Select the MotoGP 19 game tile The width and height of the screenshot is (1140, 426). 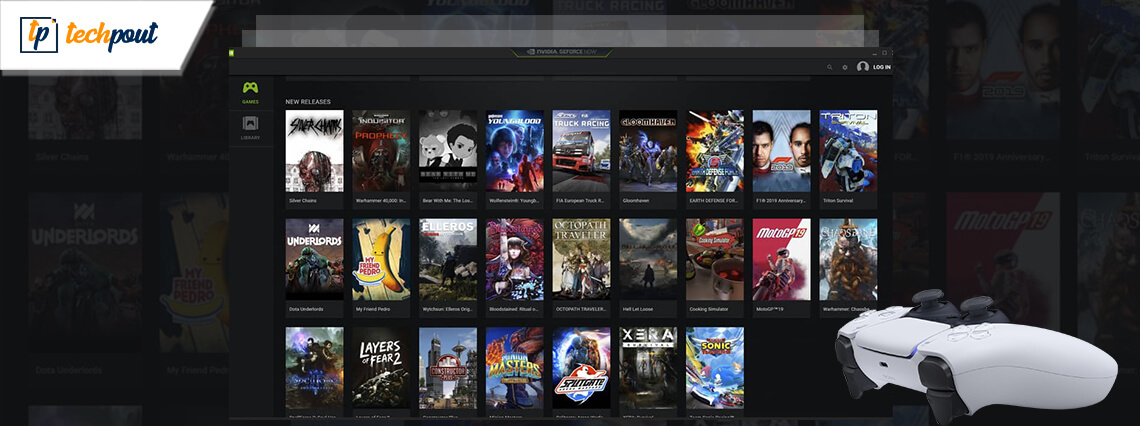pos(781,259)
